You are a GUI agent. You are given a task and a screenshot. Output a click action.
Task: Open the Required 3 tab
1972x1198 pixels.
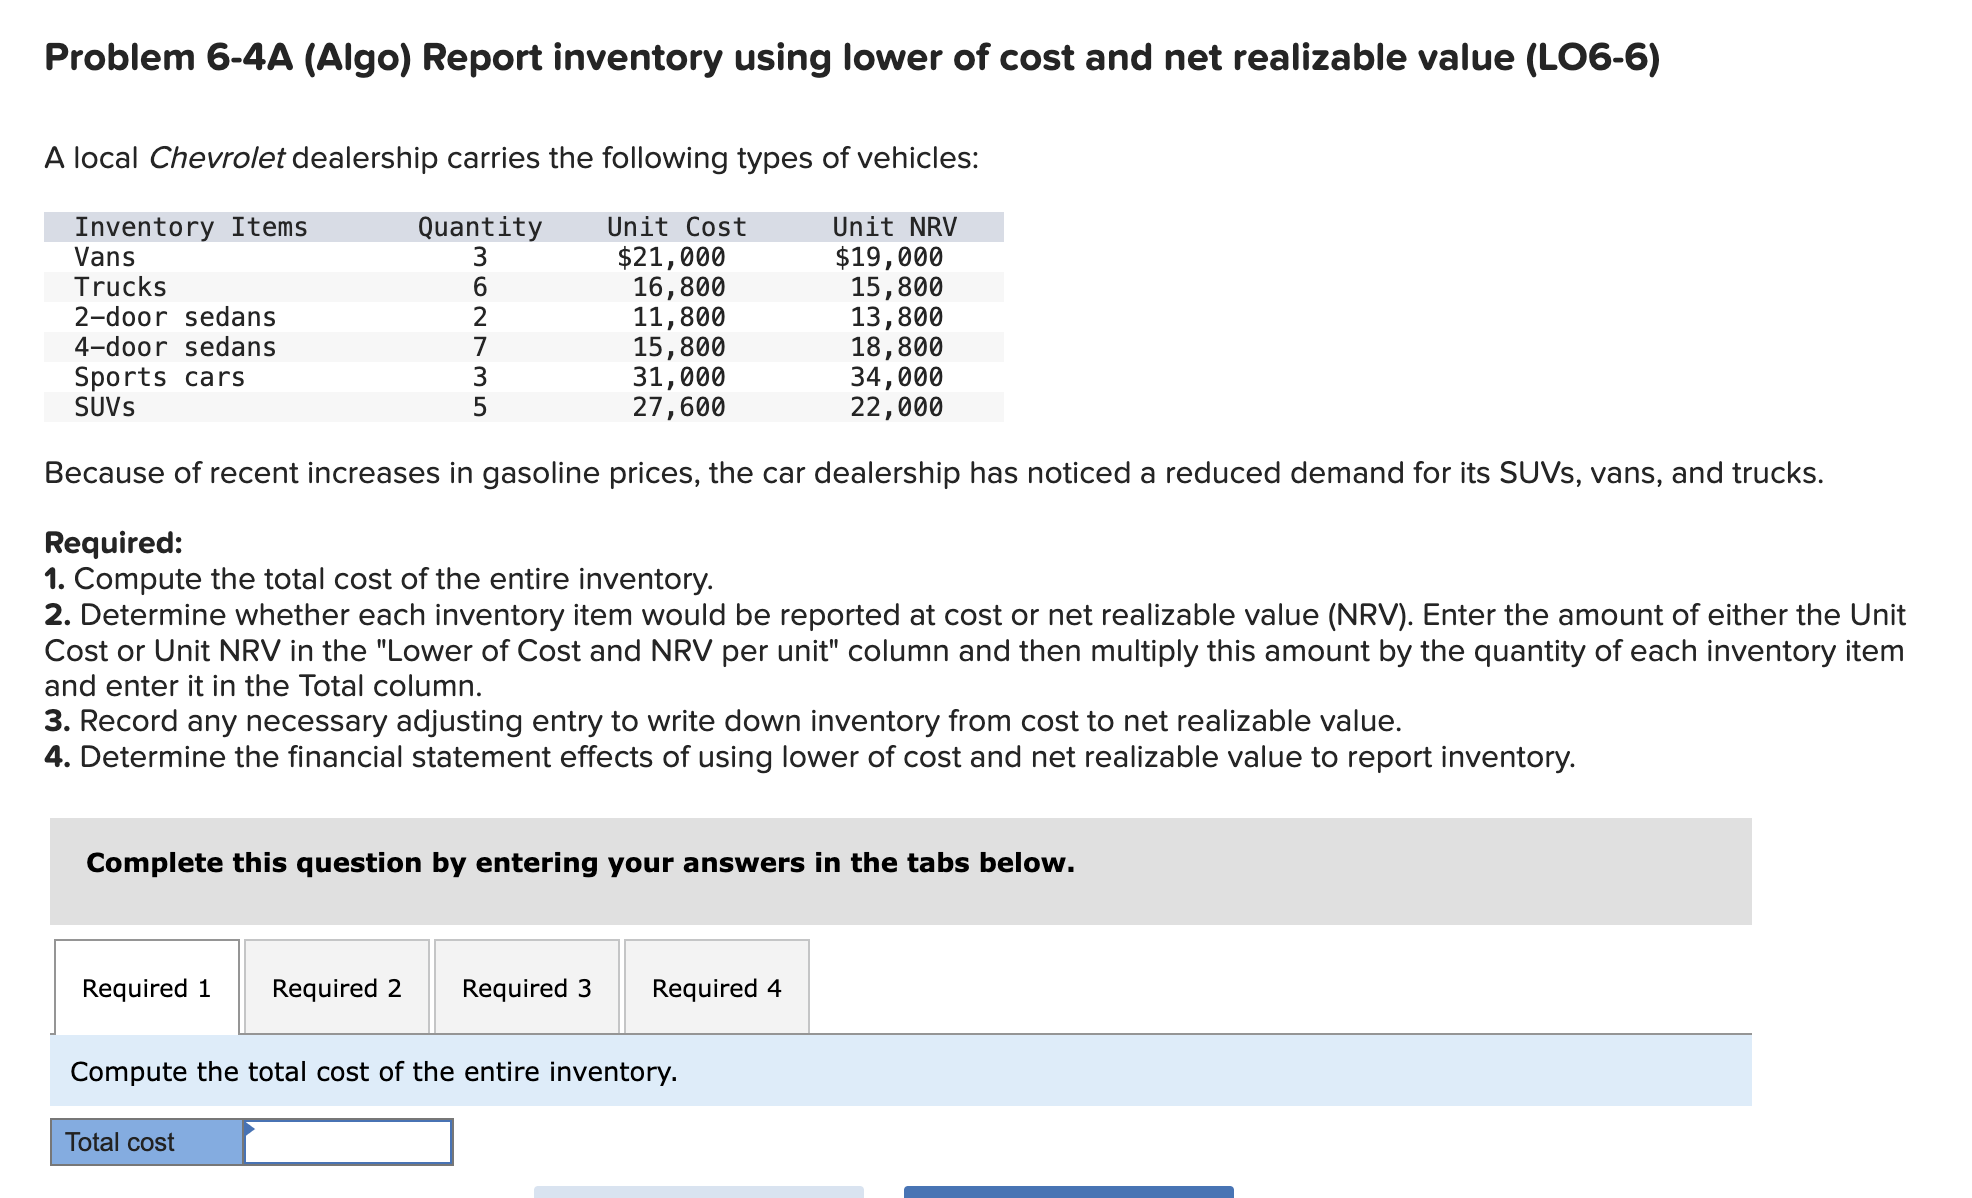click(x=527, y=988)
